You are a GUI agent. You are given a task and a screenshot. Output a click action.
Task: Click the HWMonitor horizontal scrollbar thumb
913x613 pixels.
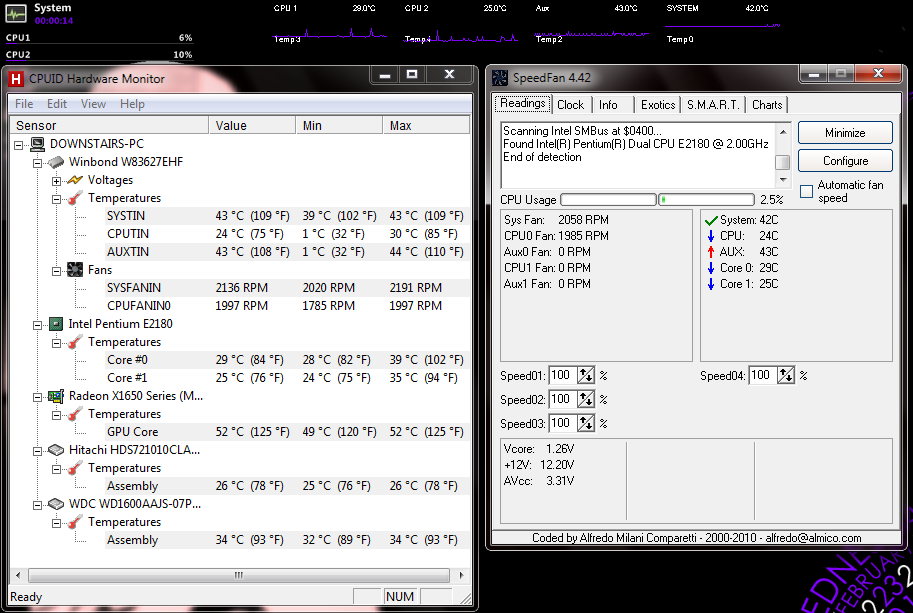tap(239, 575)
